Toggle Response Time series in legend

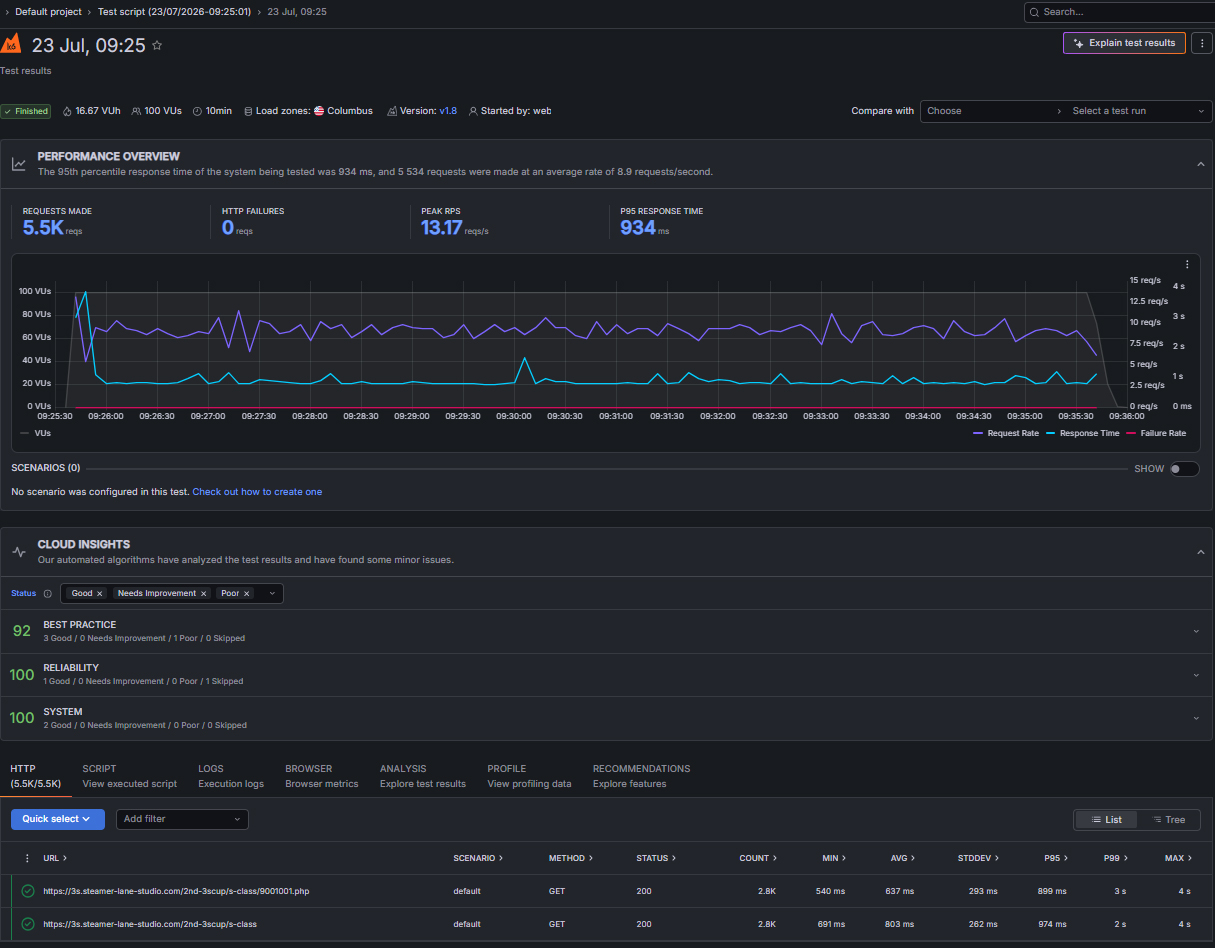[x=1083, y=433]
